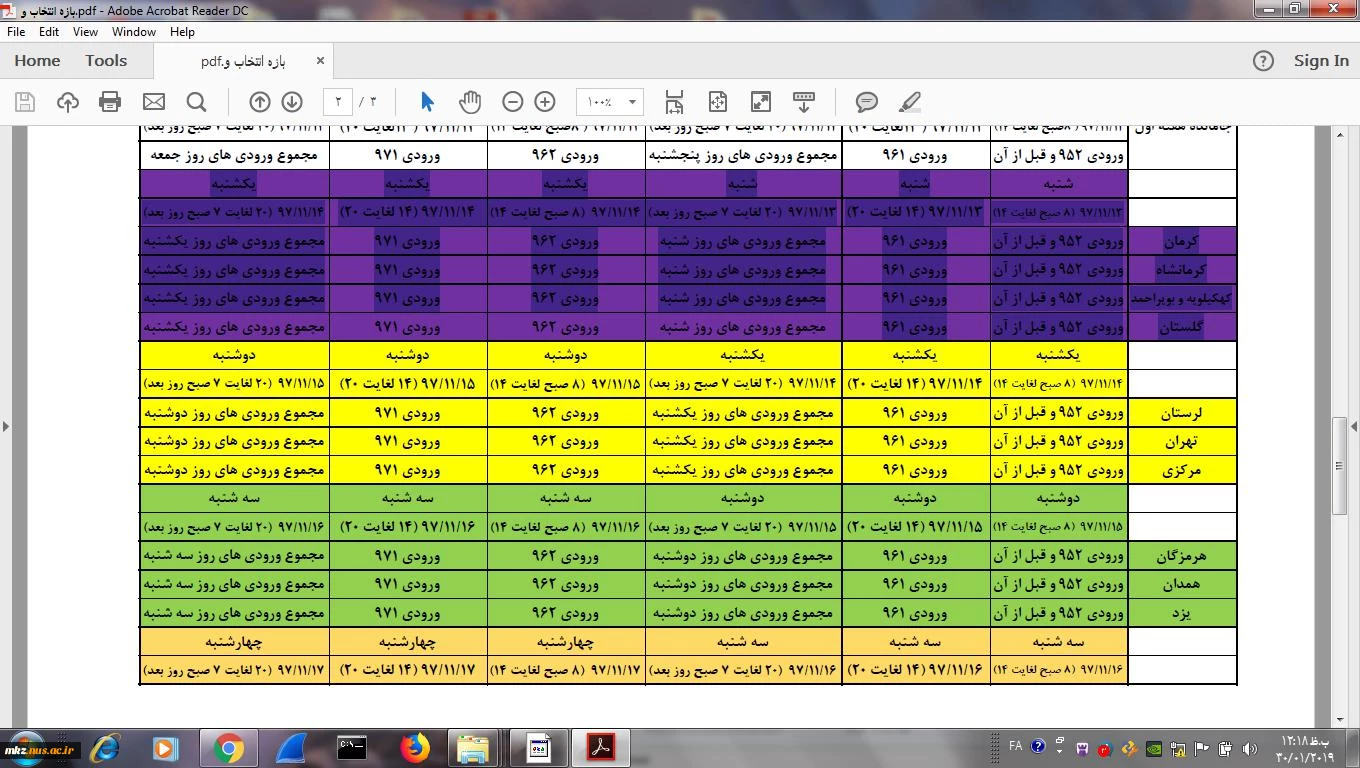
Task: Click the کهگیلویه و بویراحمد cell
Action: click(1182, 298)
